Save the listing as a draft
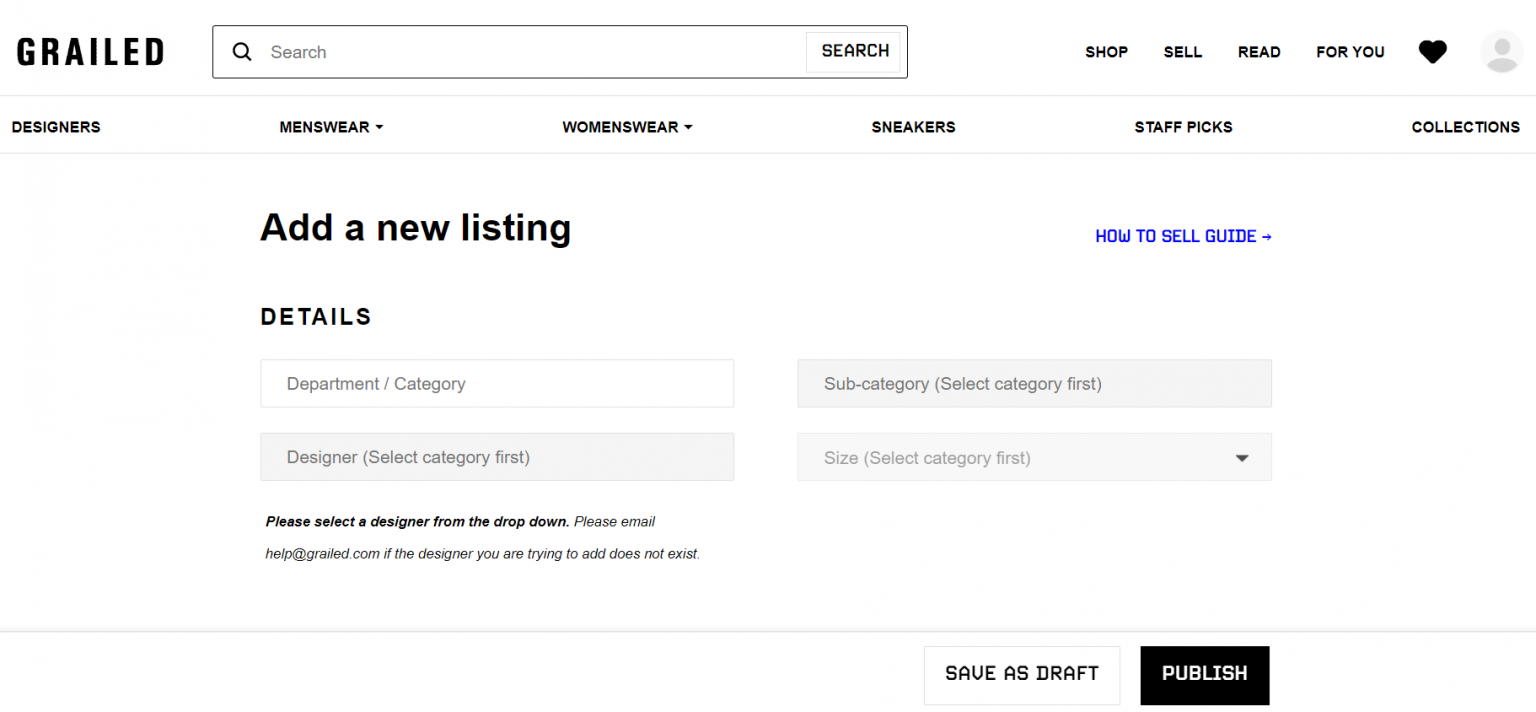The width and height of the screenshot is (1536, 712). click(x=1021, y=675)
